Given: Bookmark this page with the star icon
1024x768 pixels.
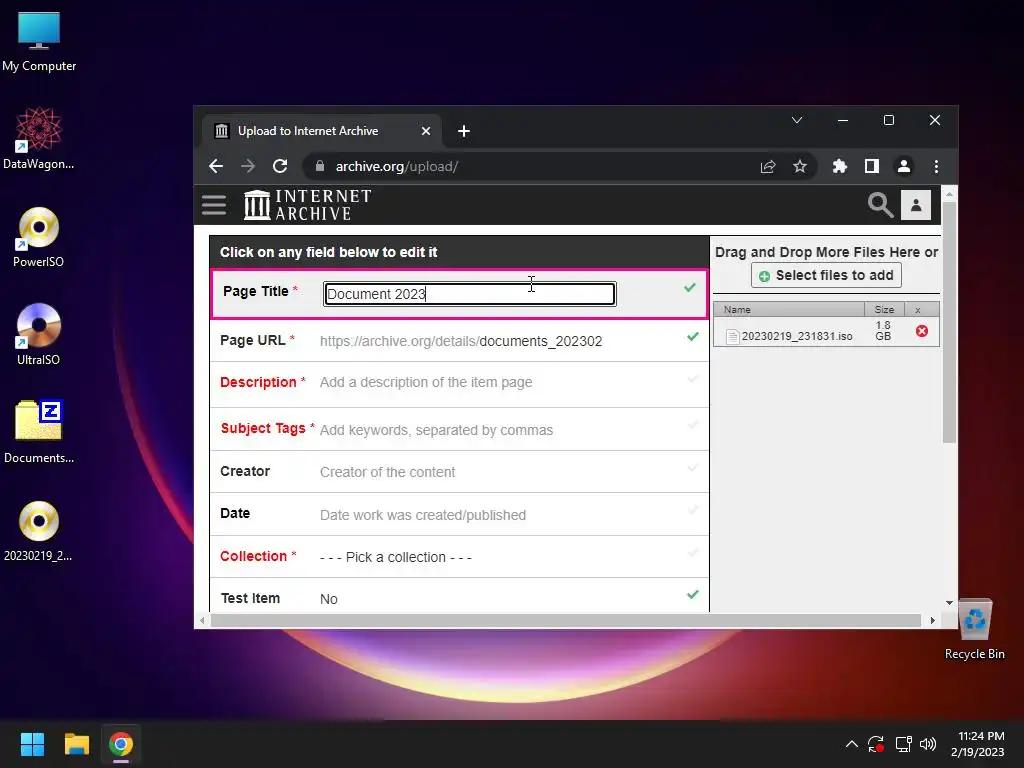Looking at the screenshot, I should pyautogui.click(x=800, y=167).
